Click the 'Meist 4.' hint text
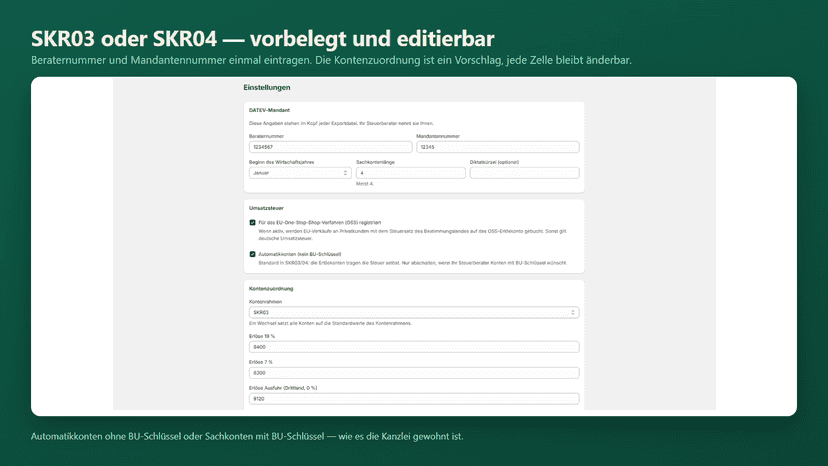The width and height of the screenshot is (828, 466). click(x=365, y=184)
